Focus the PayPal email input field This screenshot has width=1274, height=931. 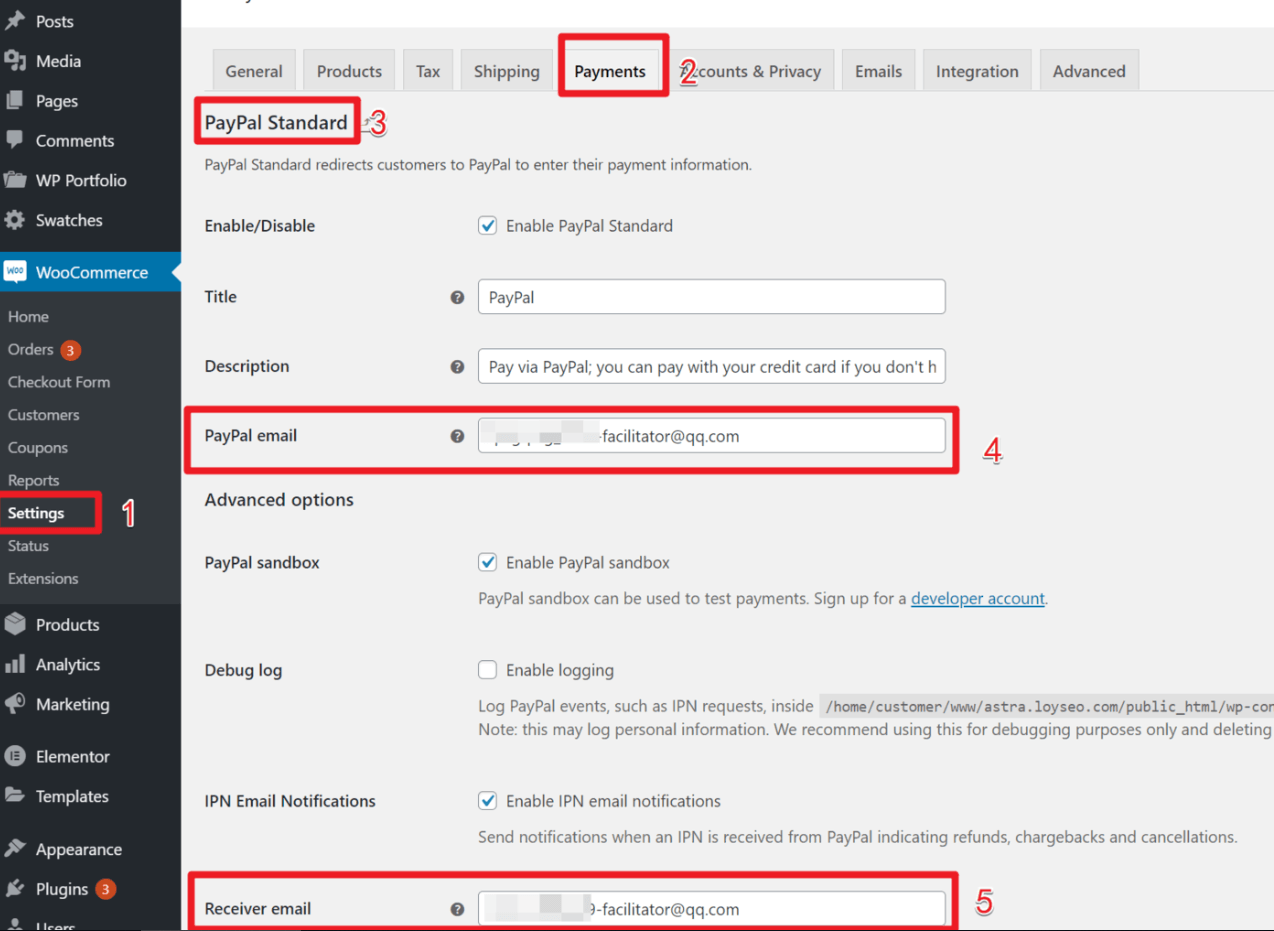click(x=712, y=436)
